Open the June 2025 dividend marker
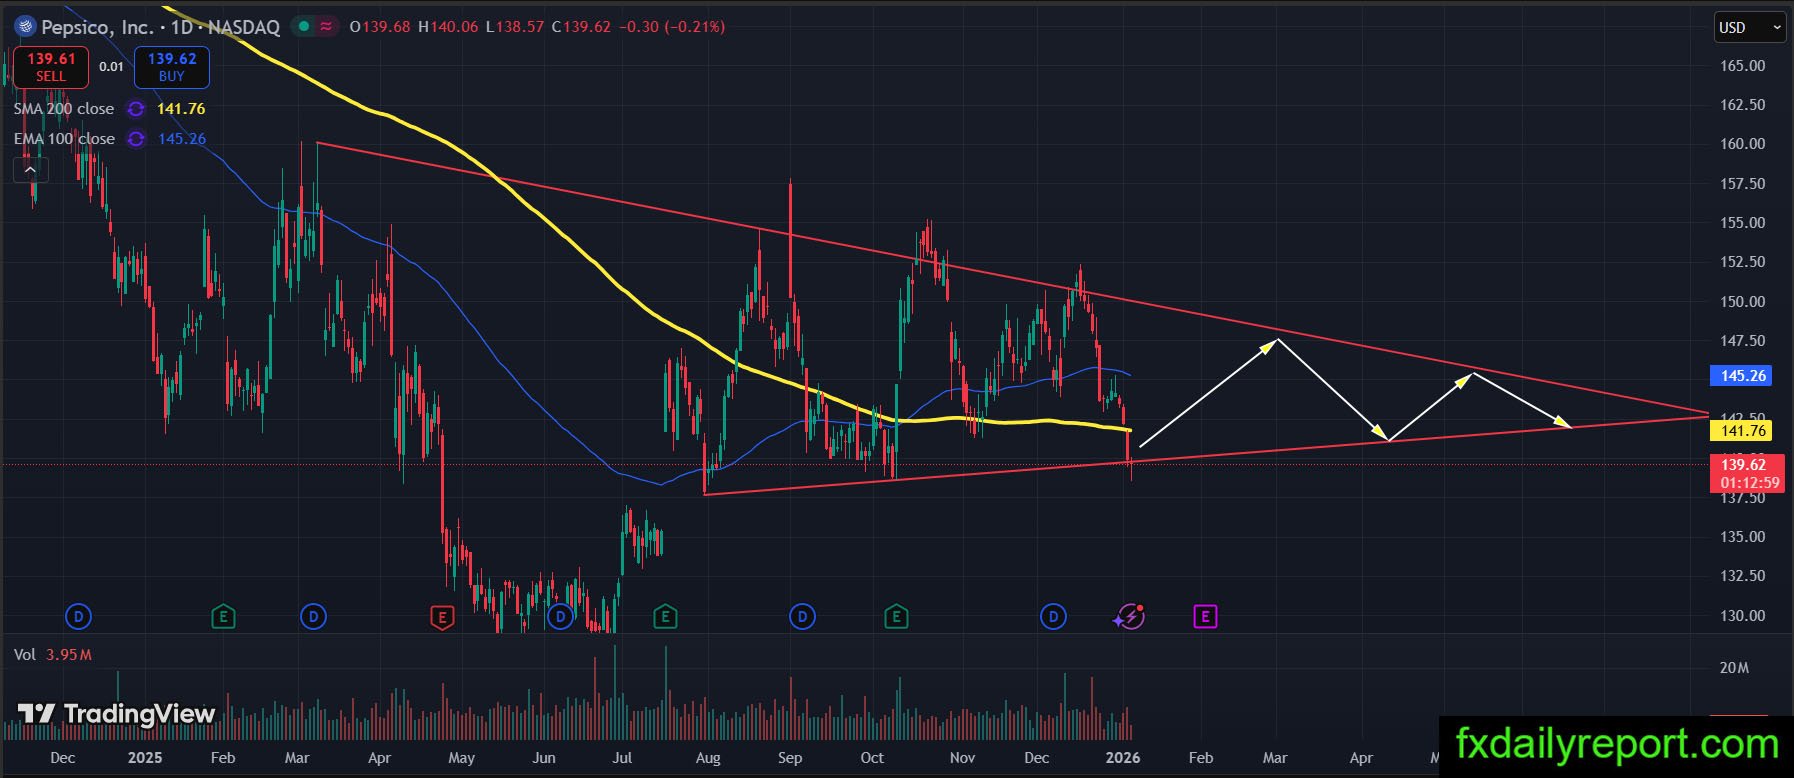This screenshot has width=1794, height=778. coord(560,617)
